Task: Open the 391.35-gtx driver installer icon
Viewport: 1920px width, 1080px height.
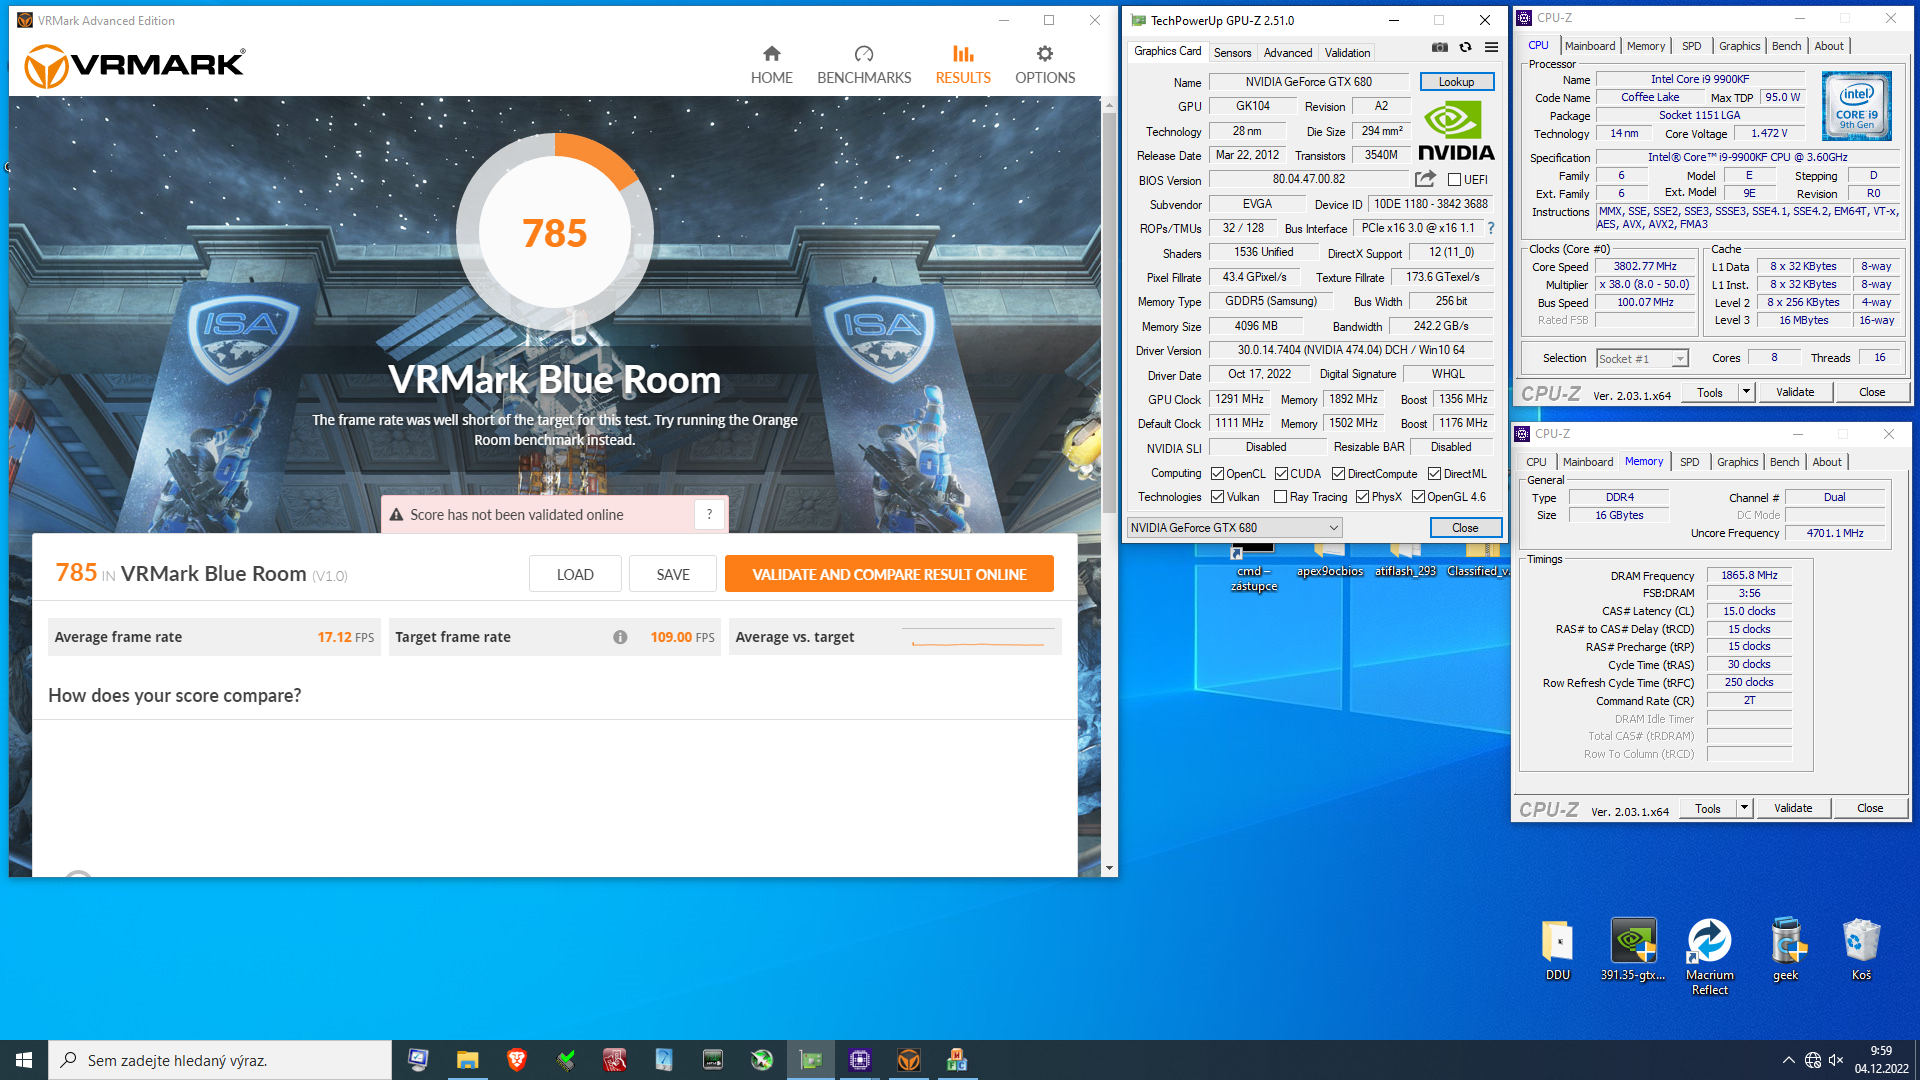Action: tap(1633, 950)
